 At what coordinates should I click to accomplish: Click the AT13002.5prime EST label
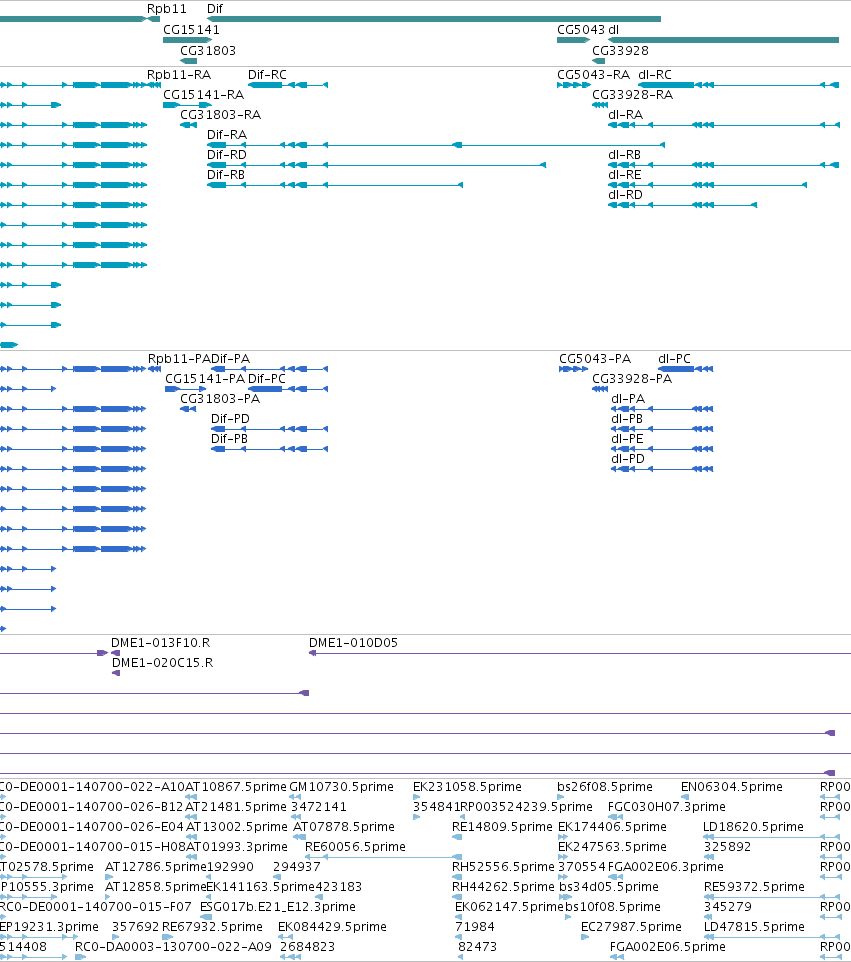pyautogui.click(x=236, y=827)
